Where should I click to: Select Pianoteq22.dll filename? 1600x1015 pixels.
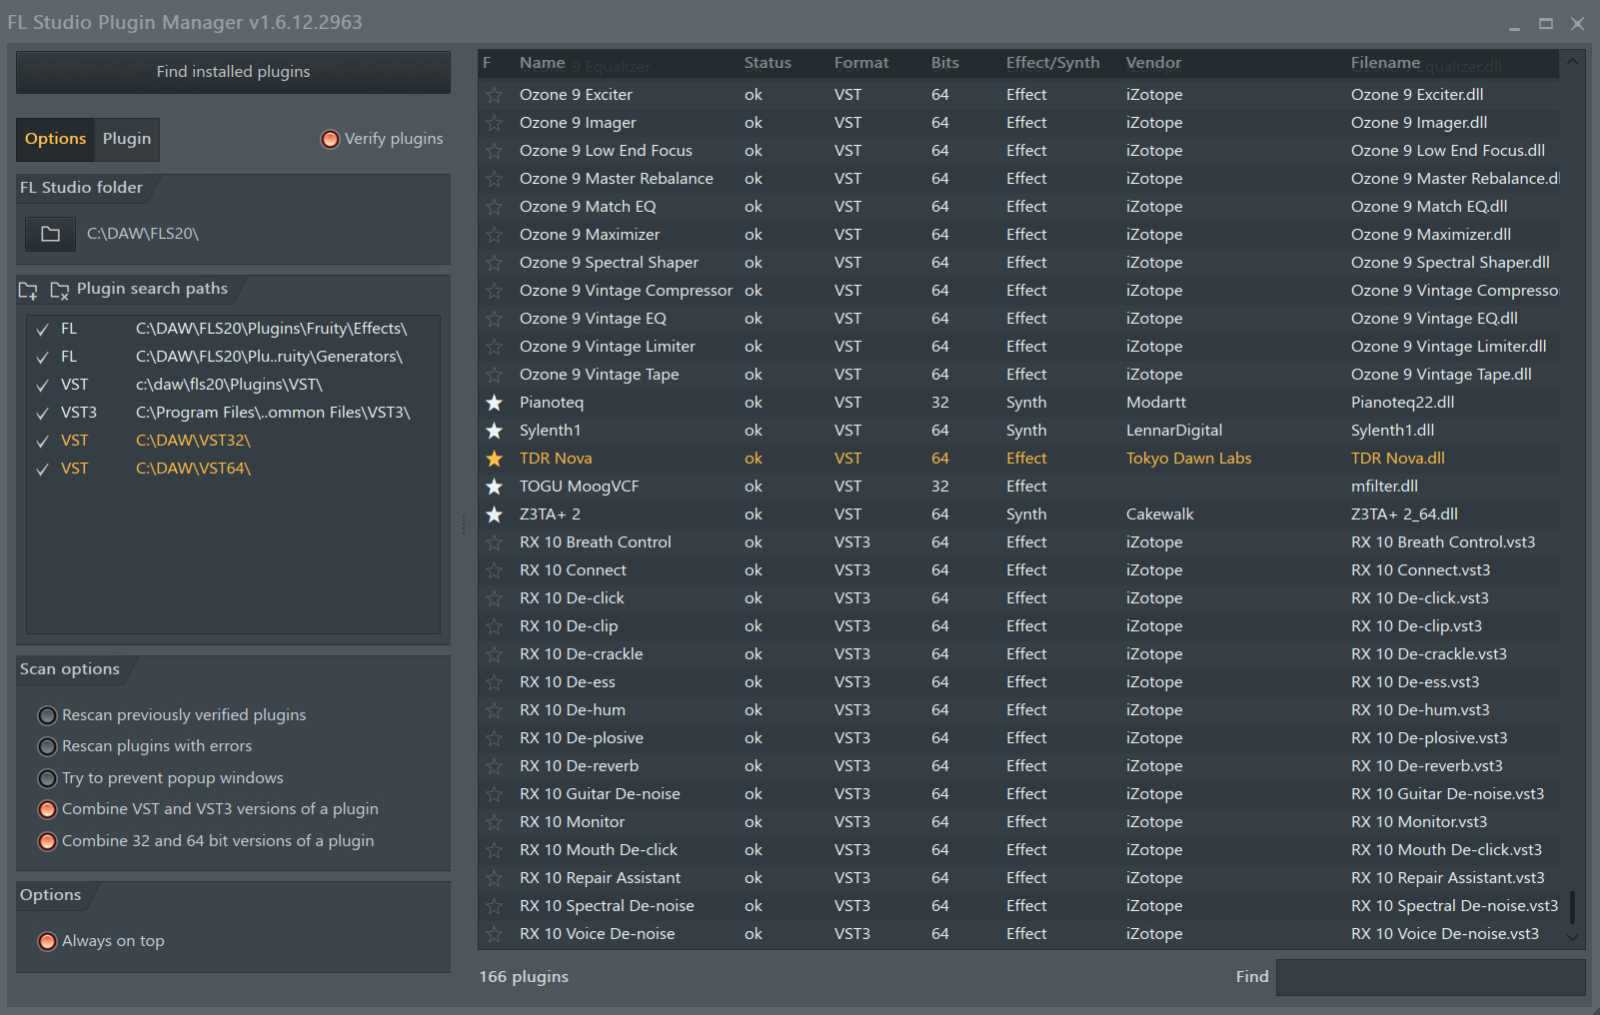(x=1402, y=403)
